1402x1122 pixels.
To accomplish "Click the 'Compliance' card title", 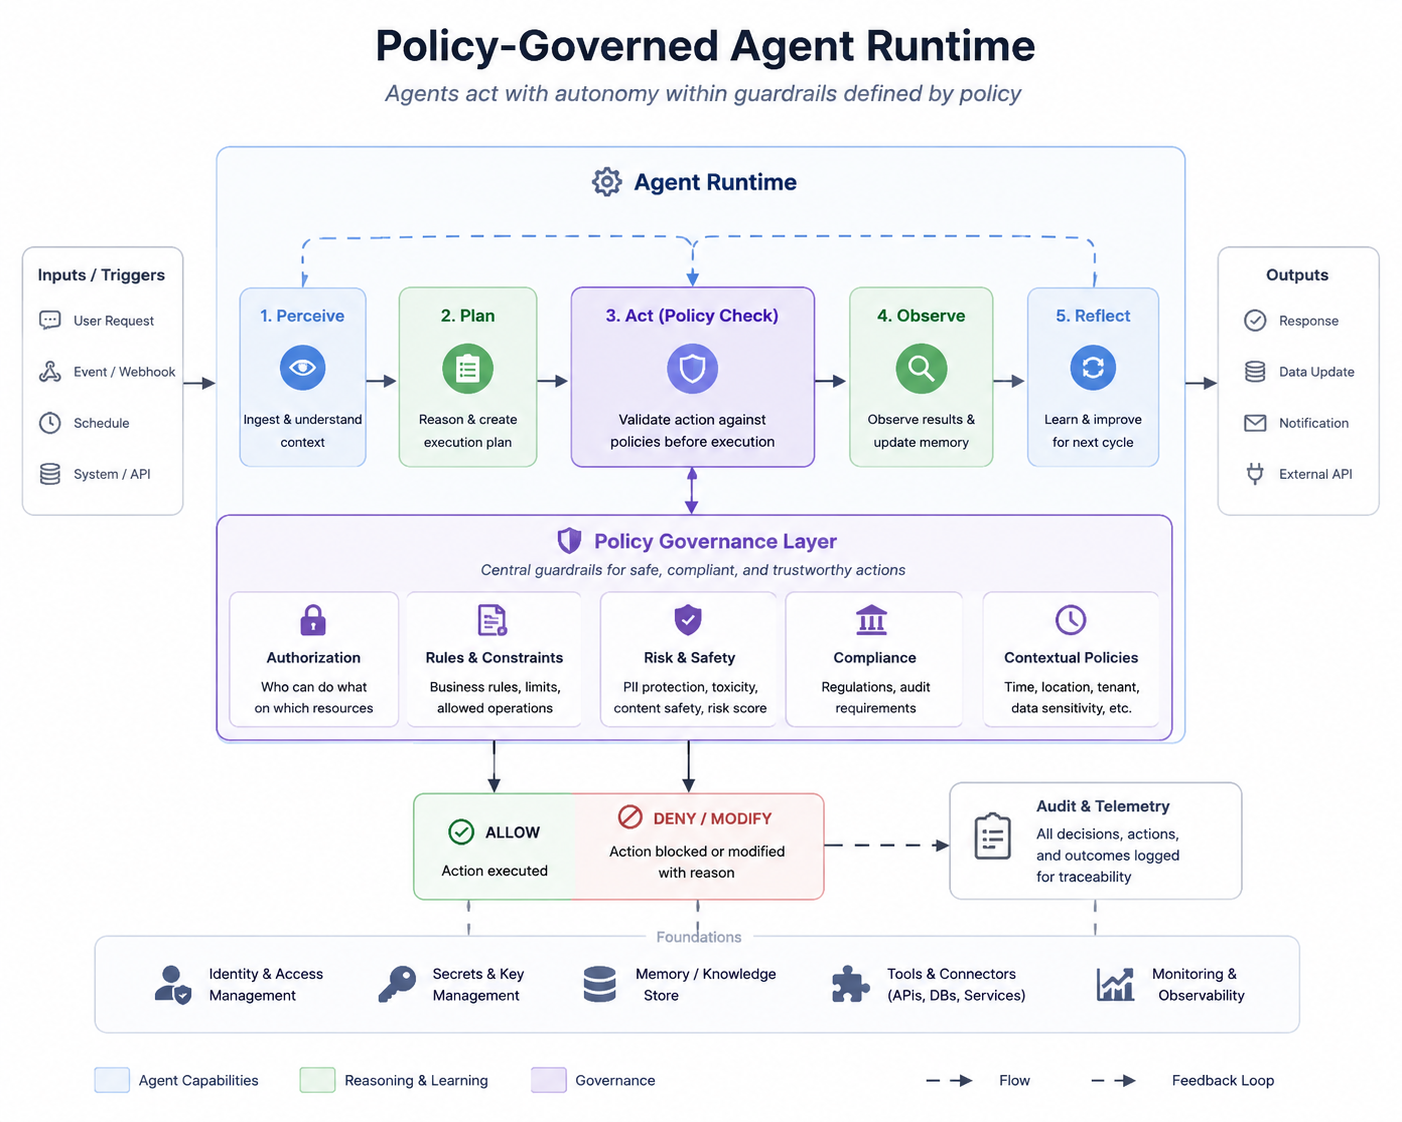I will point(875,658).
